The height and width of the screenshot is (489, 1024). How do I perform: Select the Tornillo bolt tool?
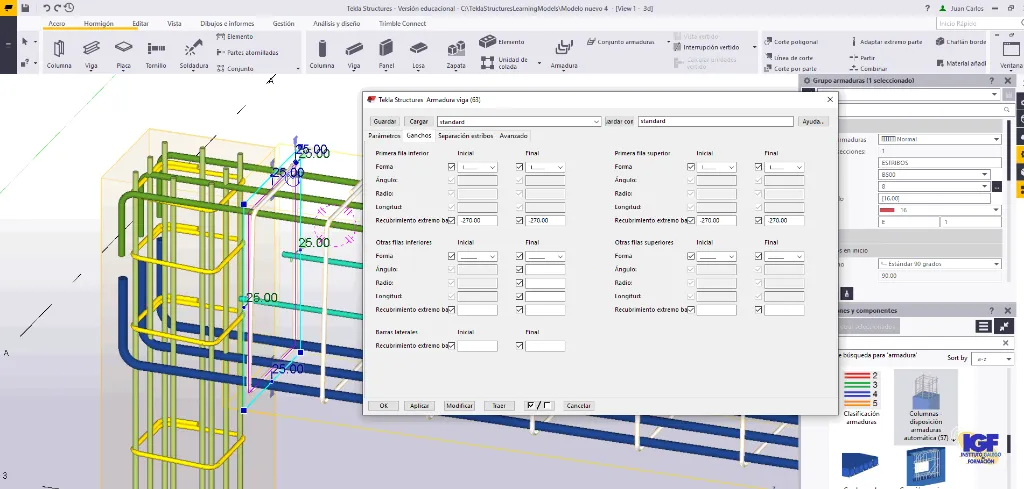point(155,54)
